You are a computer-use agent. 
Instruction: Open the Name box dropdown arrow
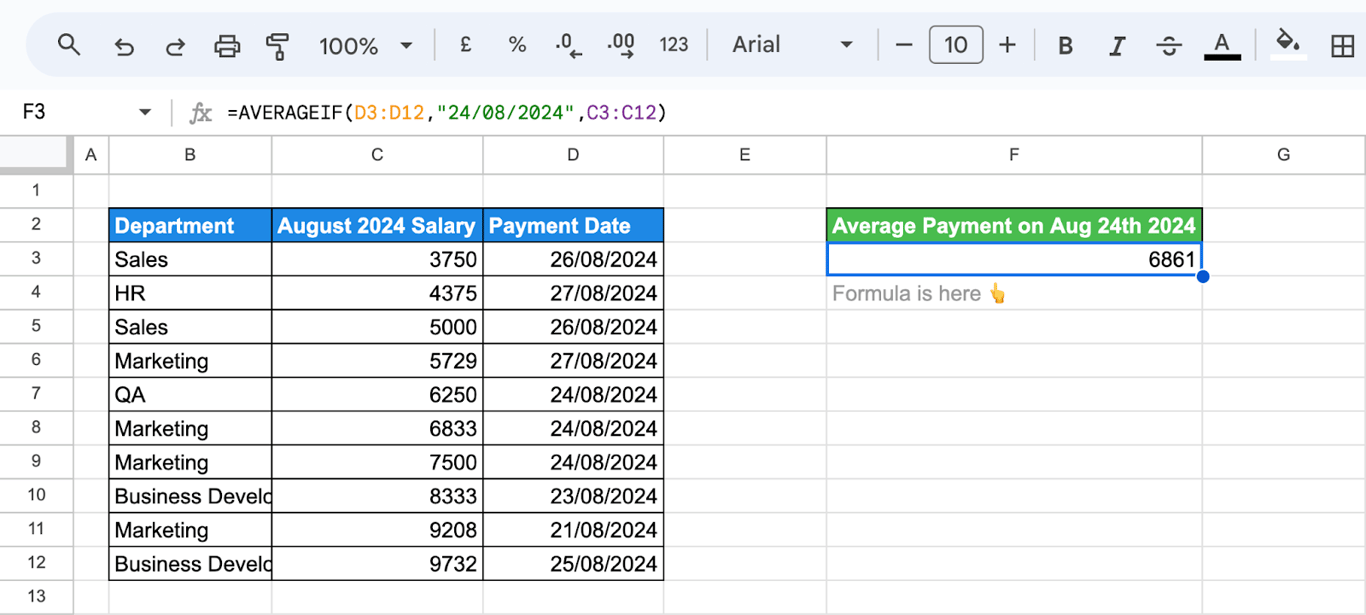pos(145,112)
